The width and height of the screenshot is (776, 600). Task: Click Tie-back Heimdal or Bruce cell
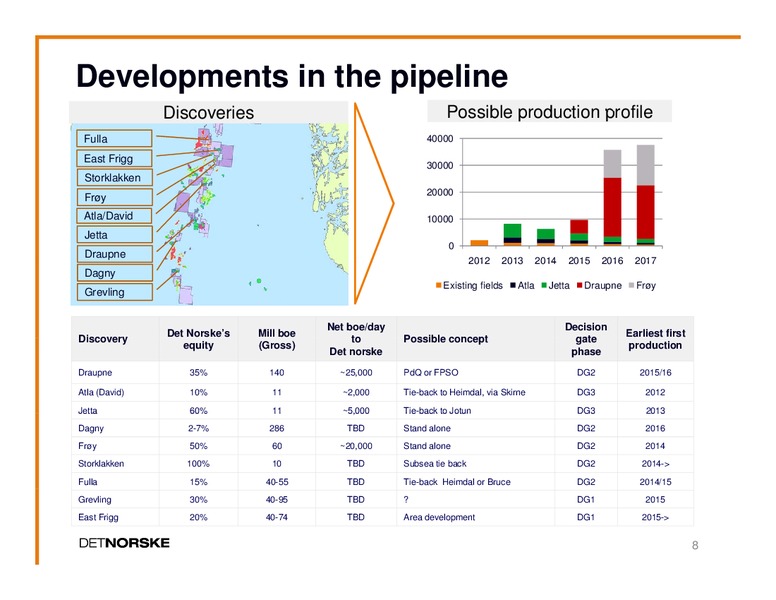(x=457, y=482)
